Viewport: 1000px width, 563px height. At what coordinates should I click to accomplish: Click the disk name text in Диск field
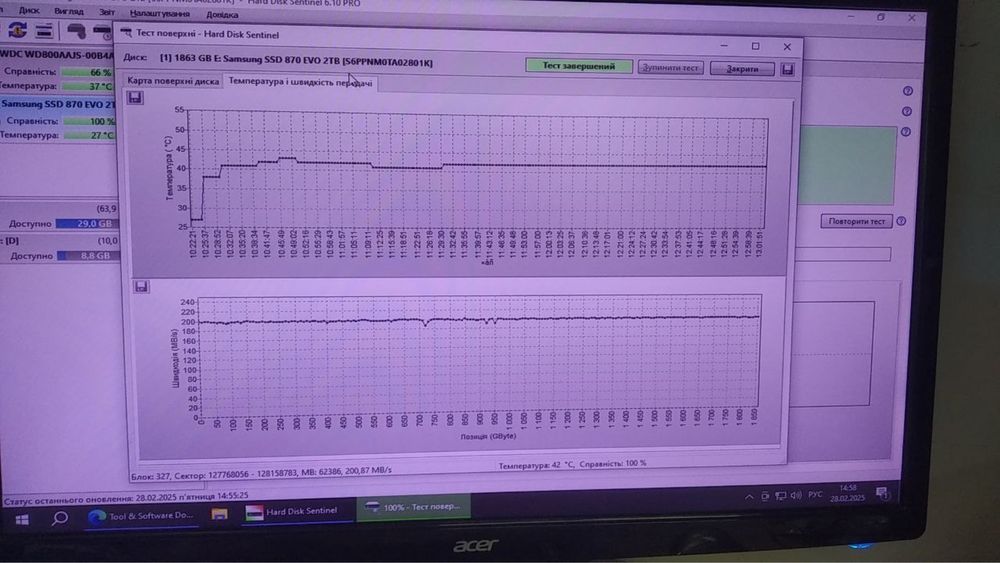point(296,61)
